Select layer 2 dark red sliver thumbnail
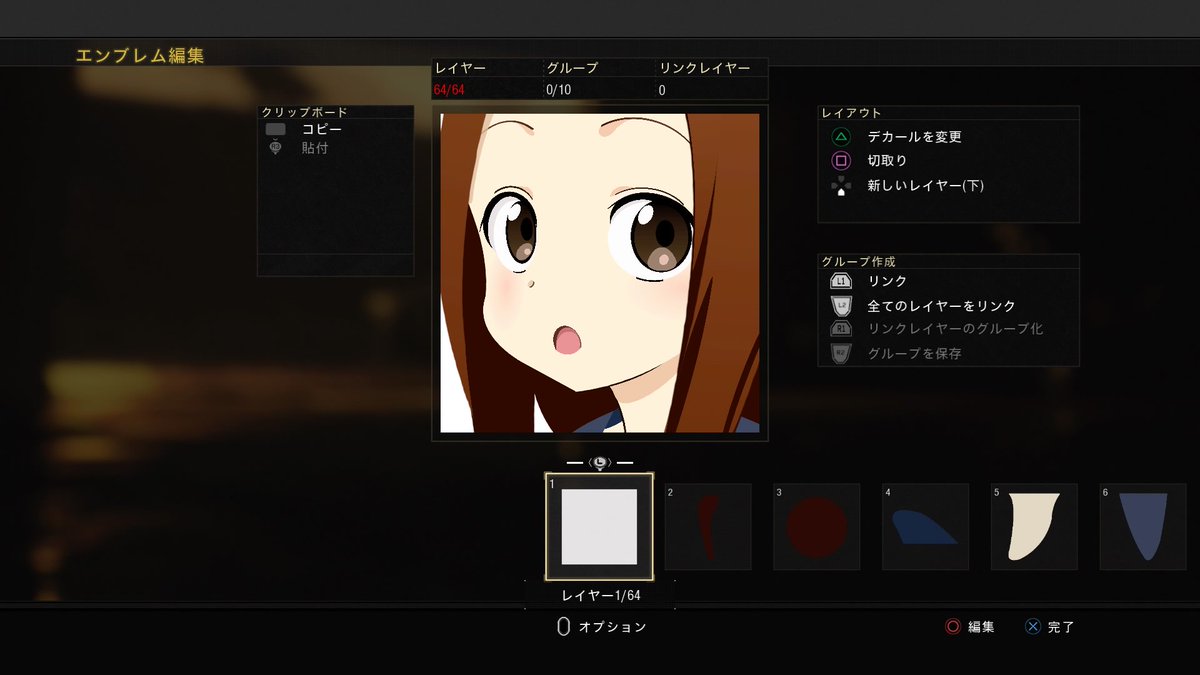The height and width of the screenshot is (675, 1200). click(x=708, y=527)
